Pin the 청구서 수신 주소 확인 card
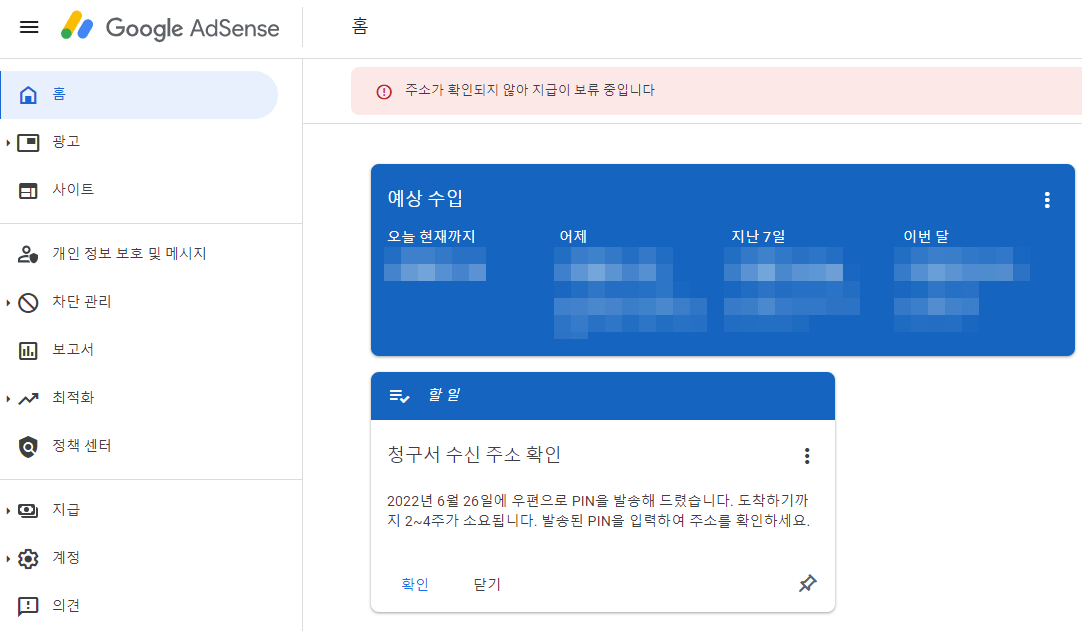 807,583
